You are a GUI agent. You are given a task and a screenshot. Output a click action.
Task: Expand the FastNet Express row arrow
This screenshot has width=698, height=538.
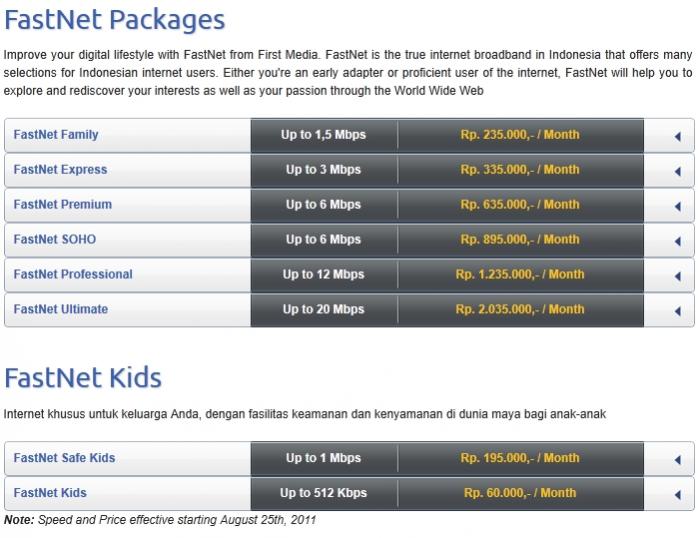678,171
